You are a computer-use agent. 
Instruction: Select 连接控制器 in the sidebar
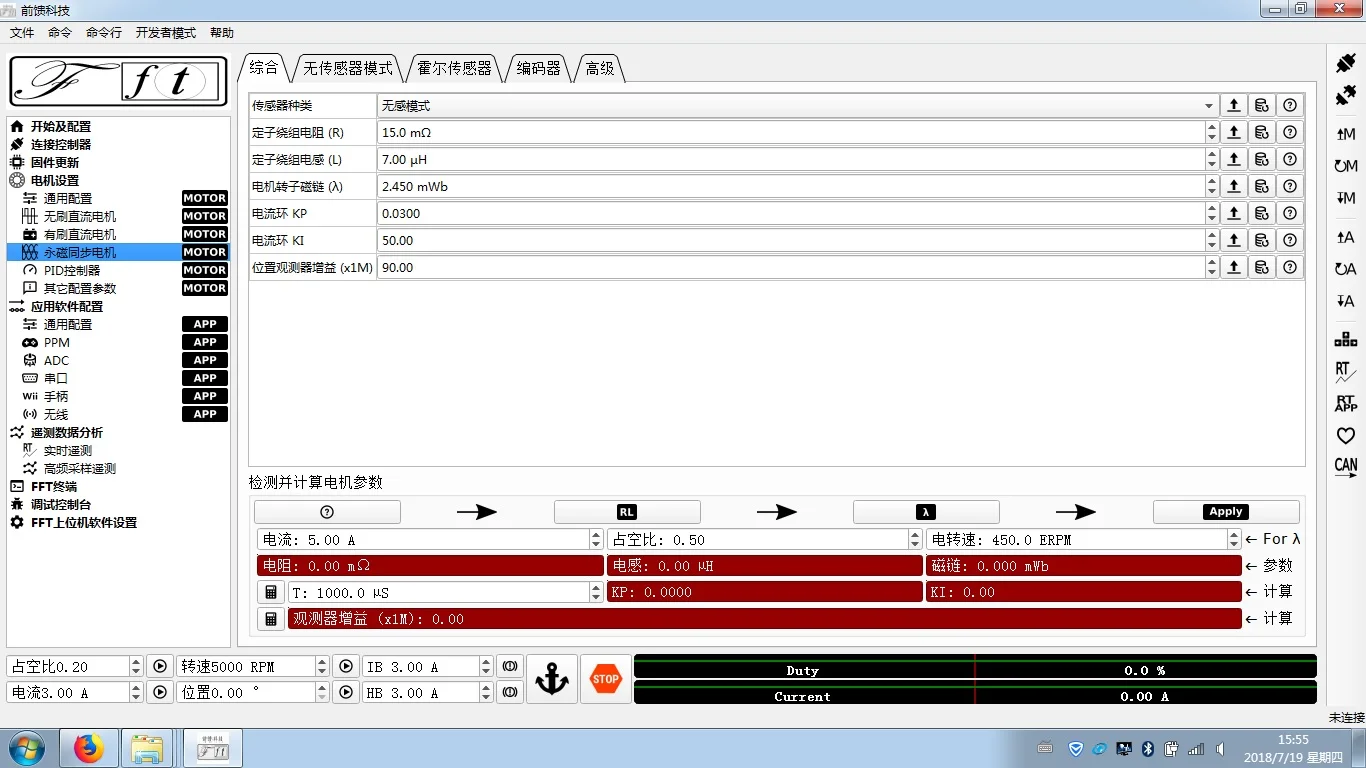click(x=61, y=144)
